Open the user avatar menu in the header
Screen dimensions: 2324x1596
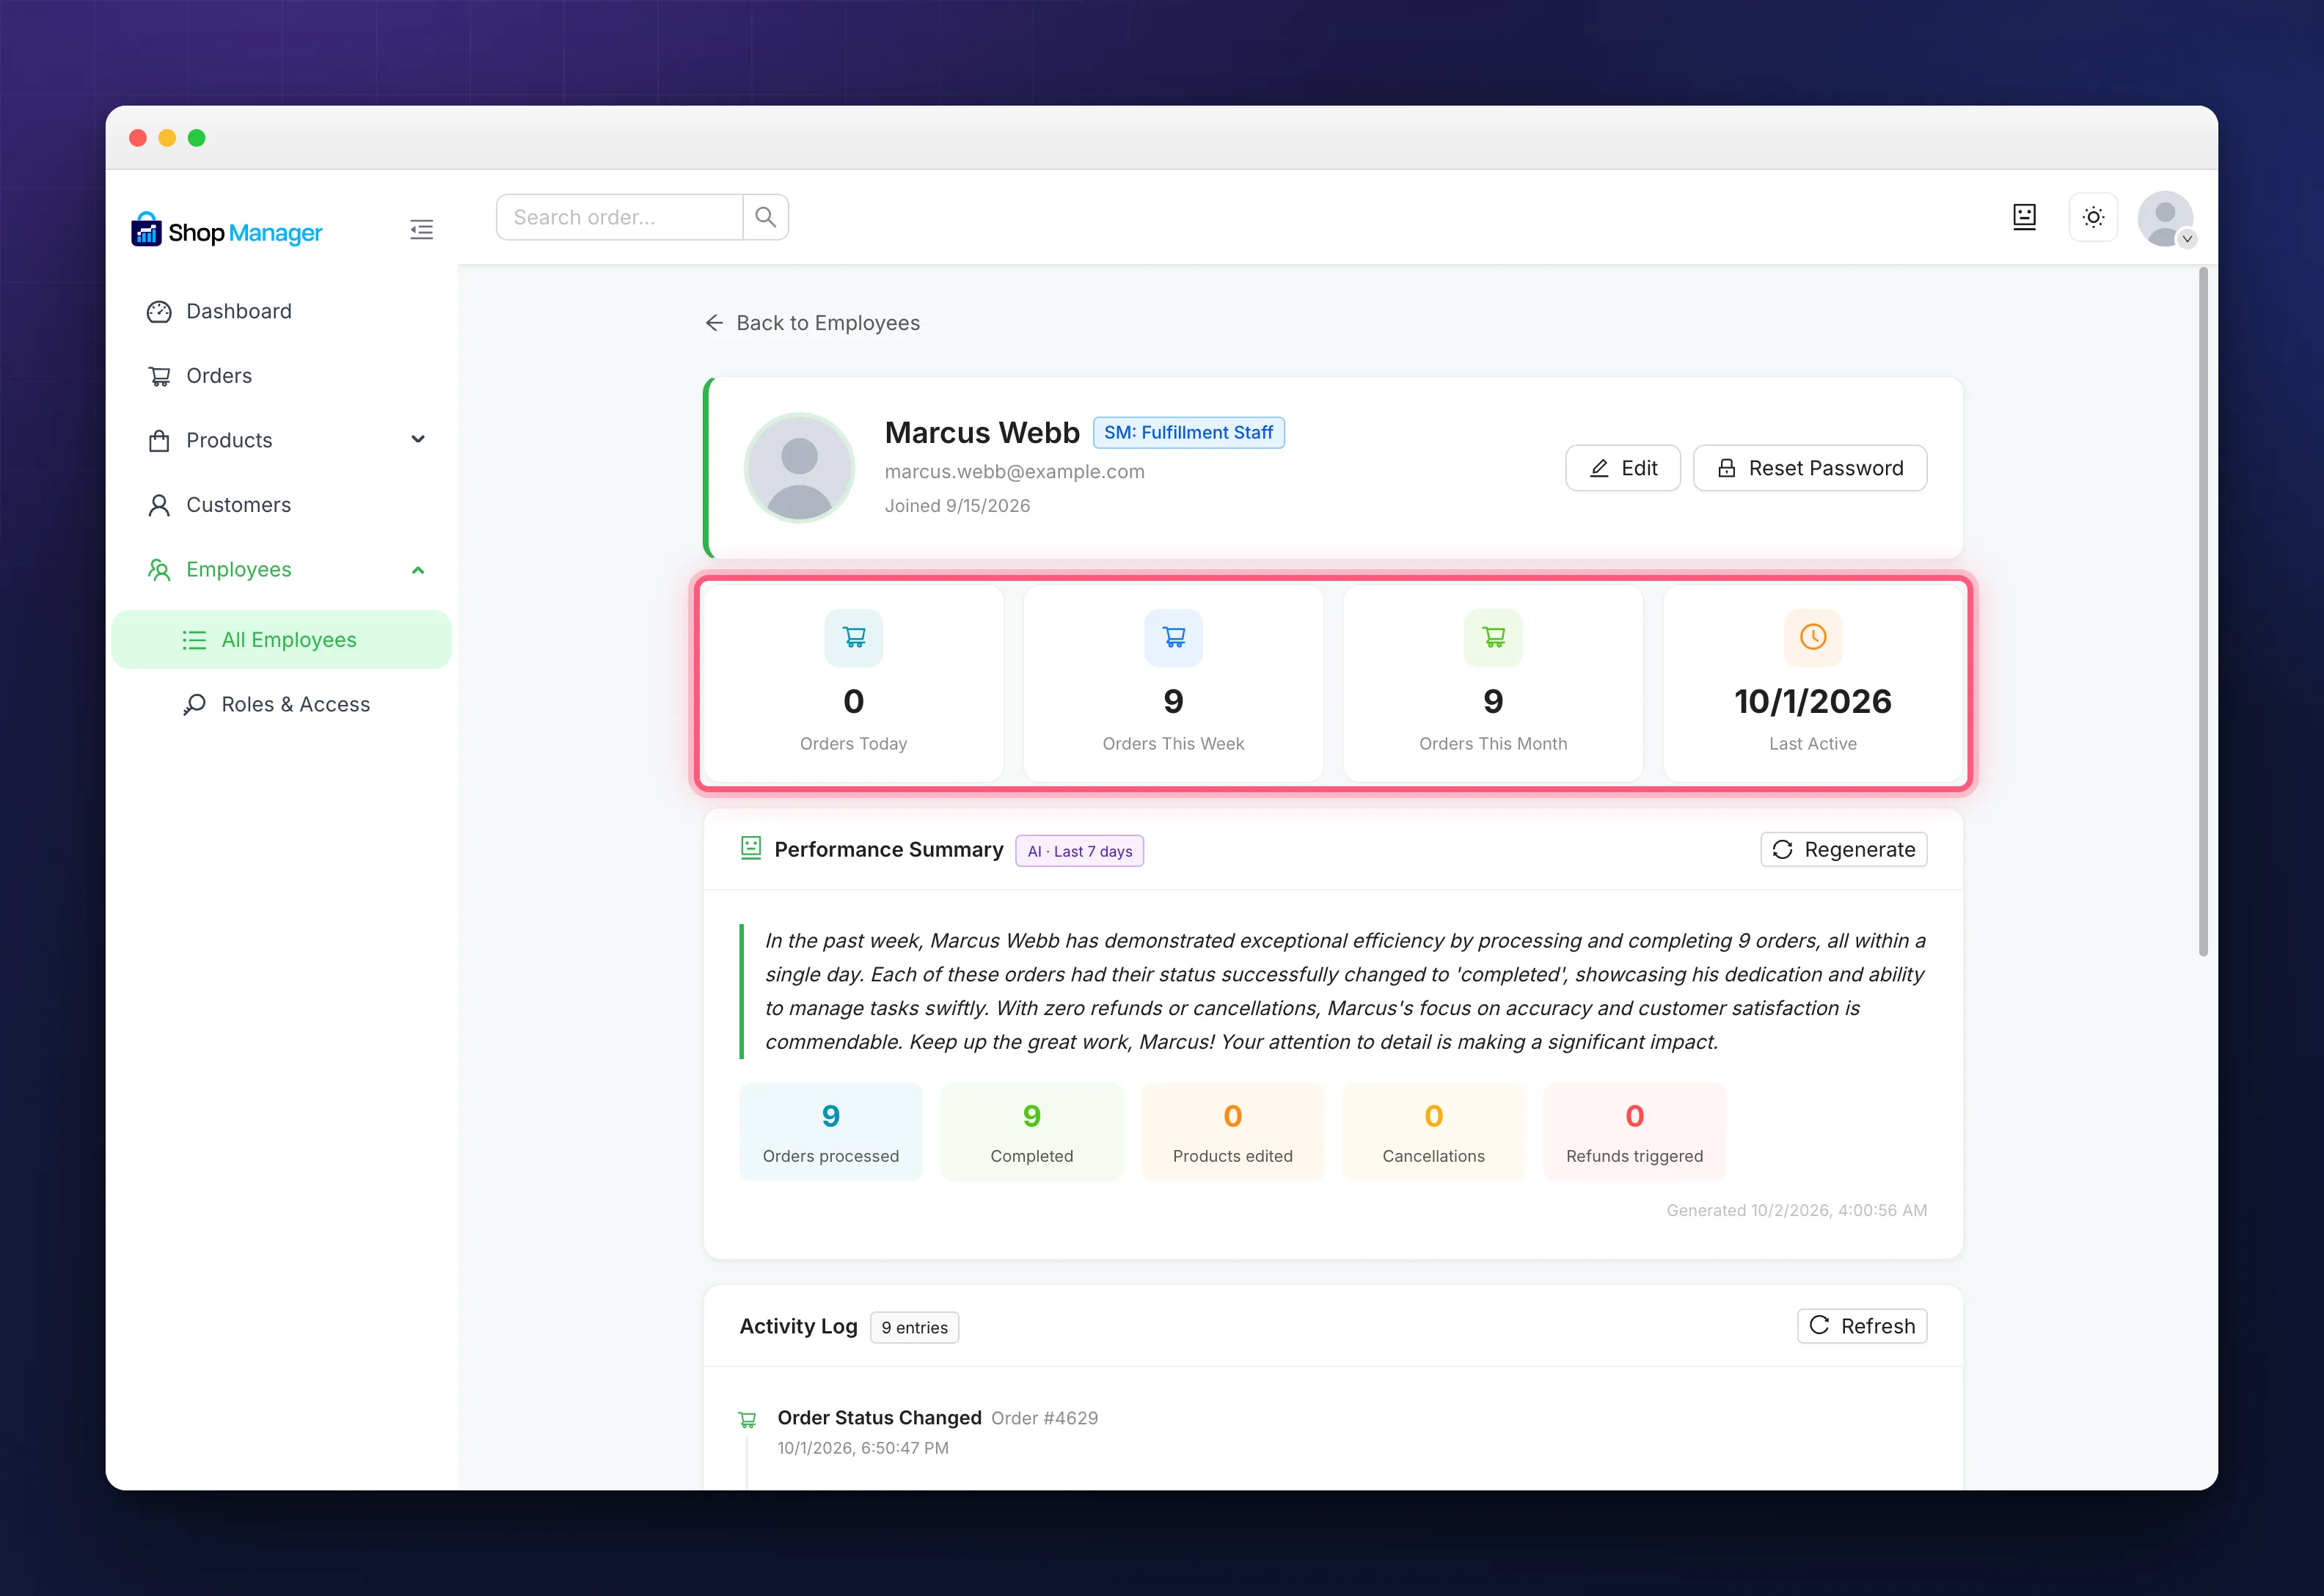click(2165, 218)
